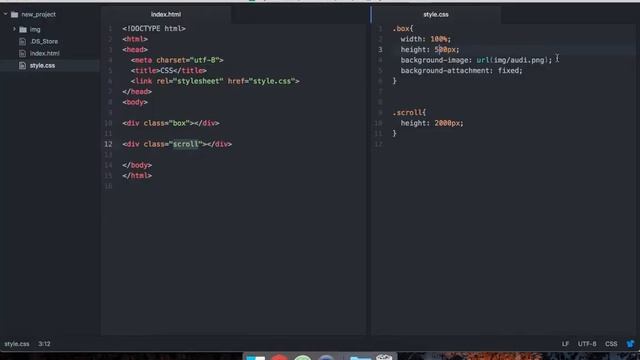
Task: Click the new_project folder icon
Action: (x=15, y=15)
